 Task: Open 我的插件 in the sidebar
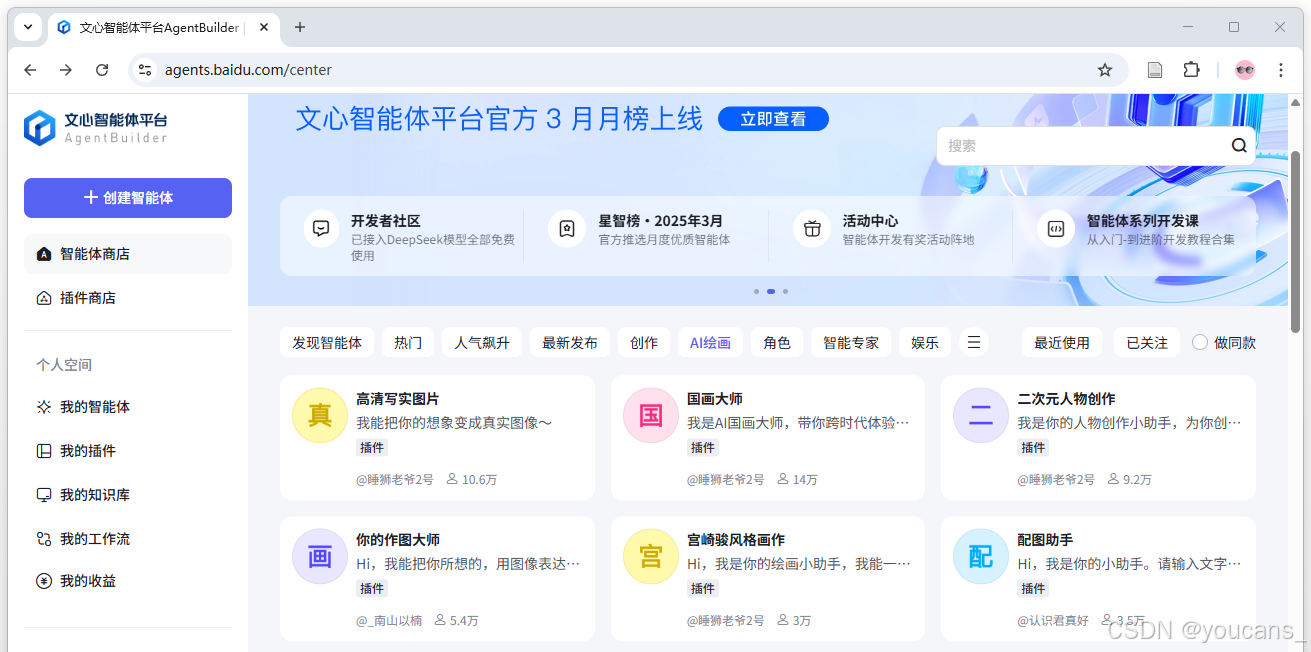pos(128,451)
